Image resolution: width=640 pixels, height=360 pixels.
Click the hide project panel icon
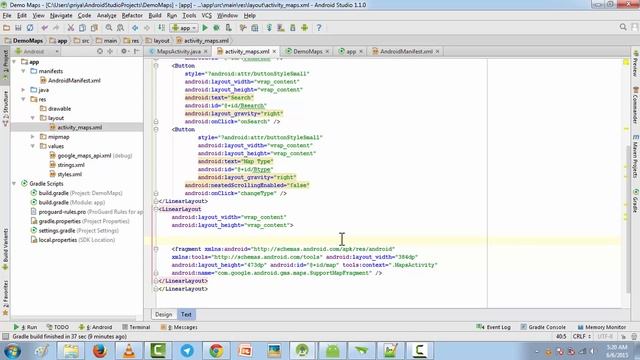pyautogui.click(x=136, y=51)
